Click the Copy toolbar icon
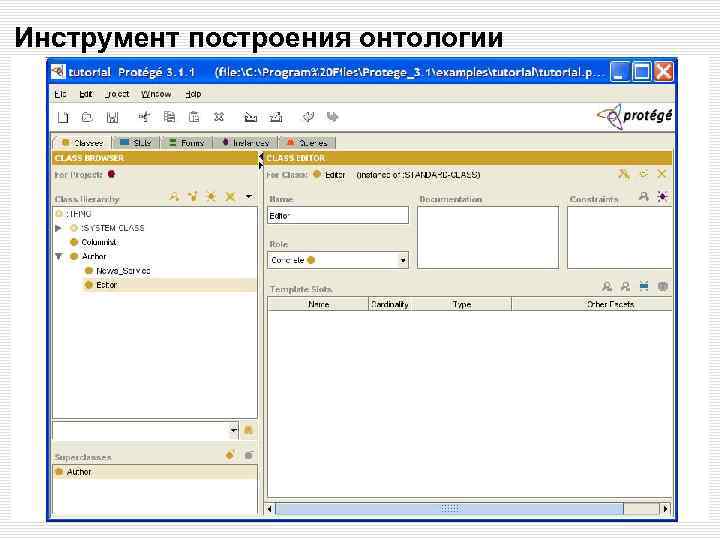Image resolution: width=720 pixels, height=540 pixels. coord(169,118)
